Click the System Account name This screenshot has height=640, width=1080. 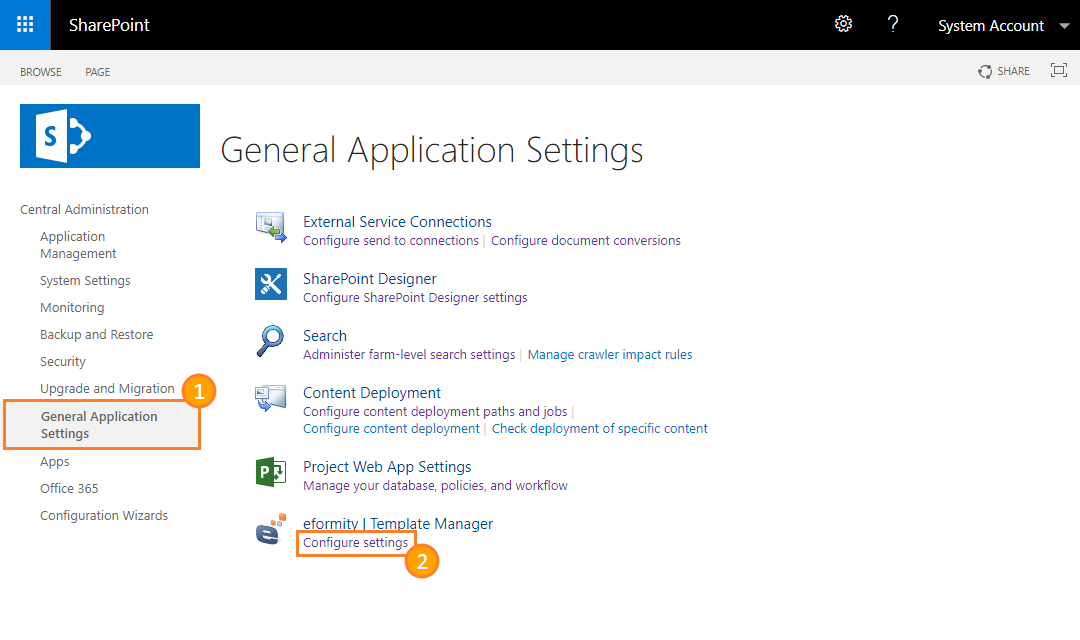pos(990,25)
